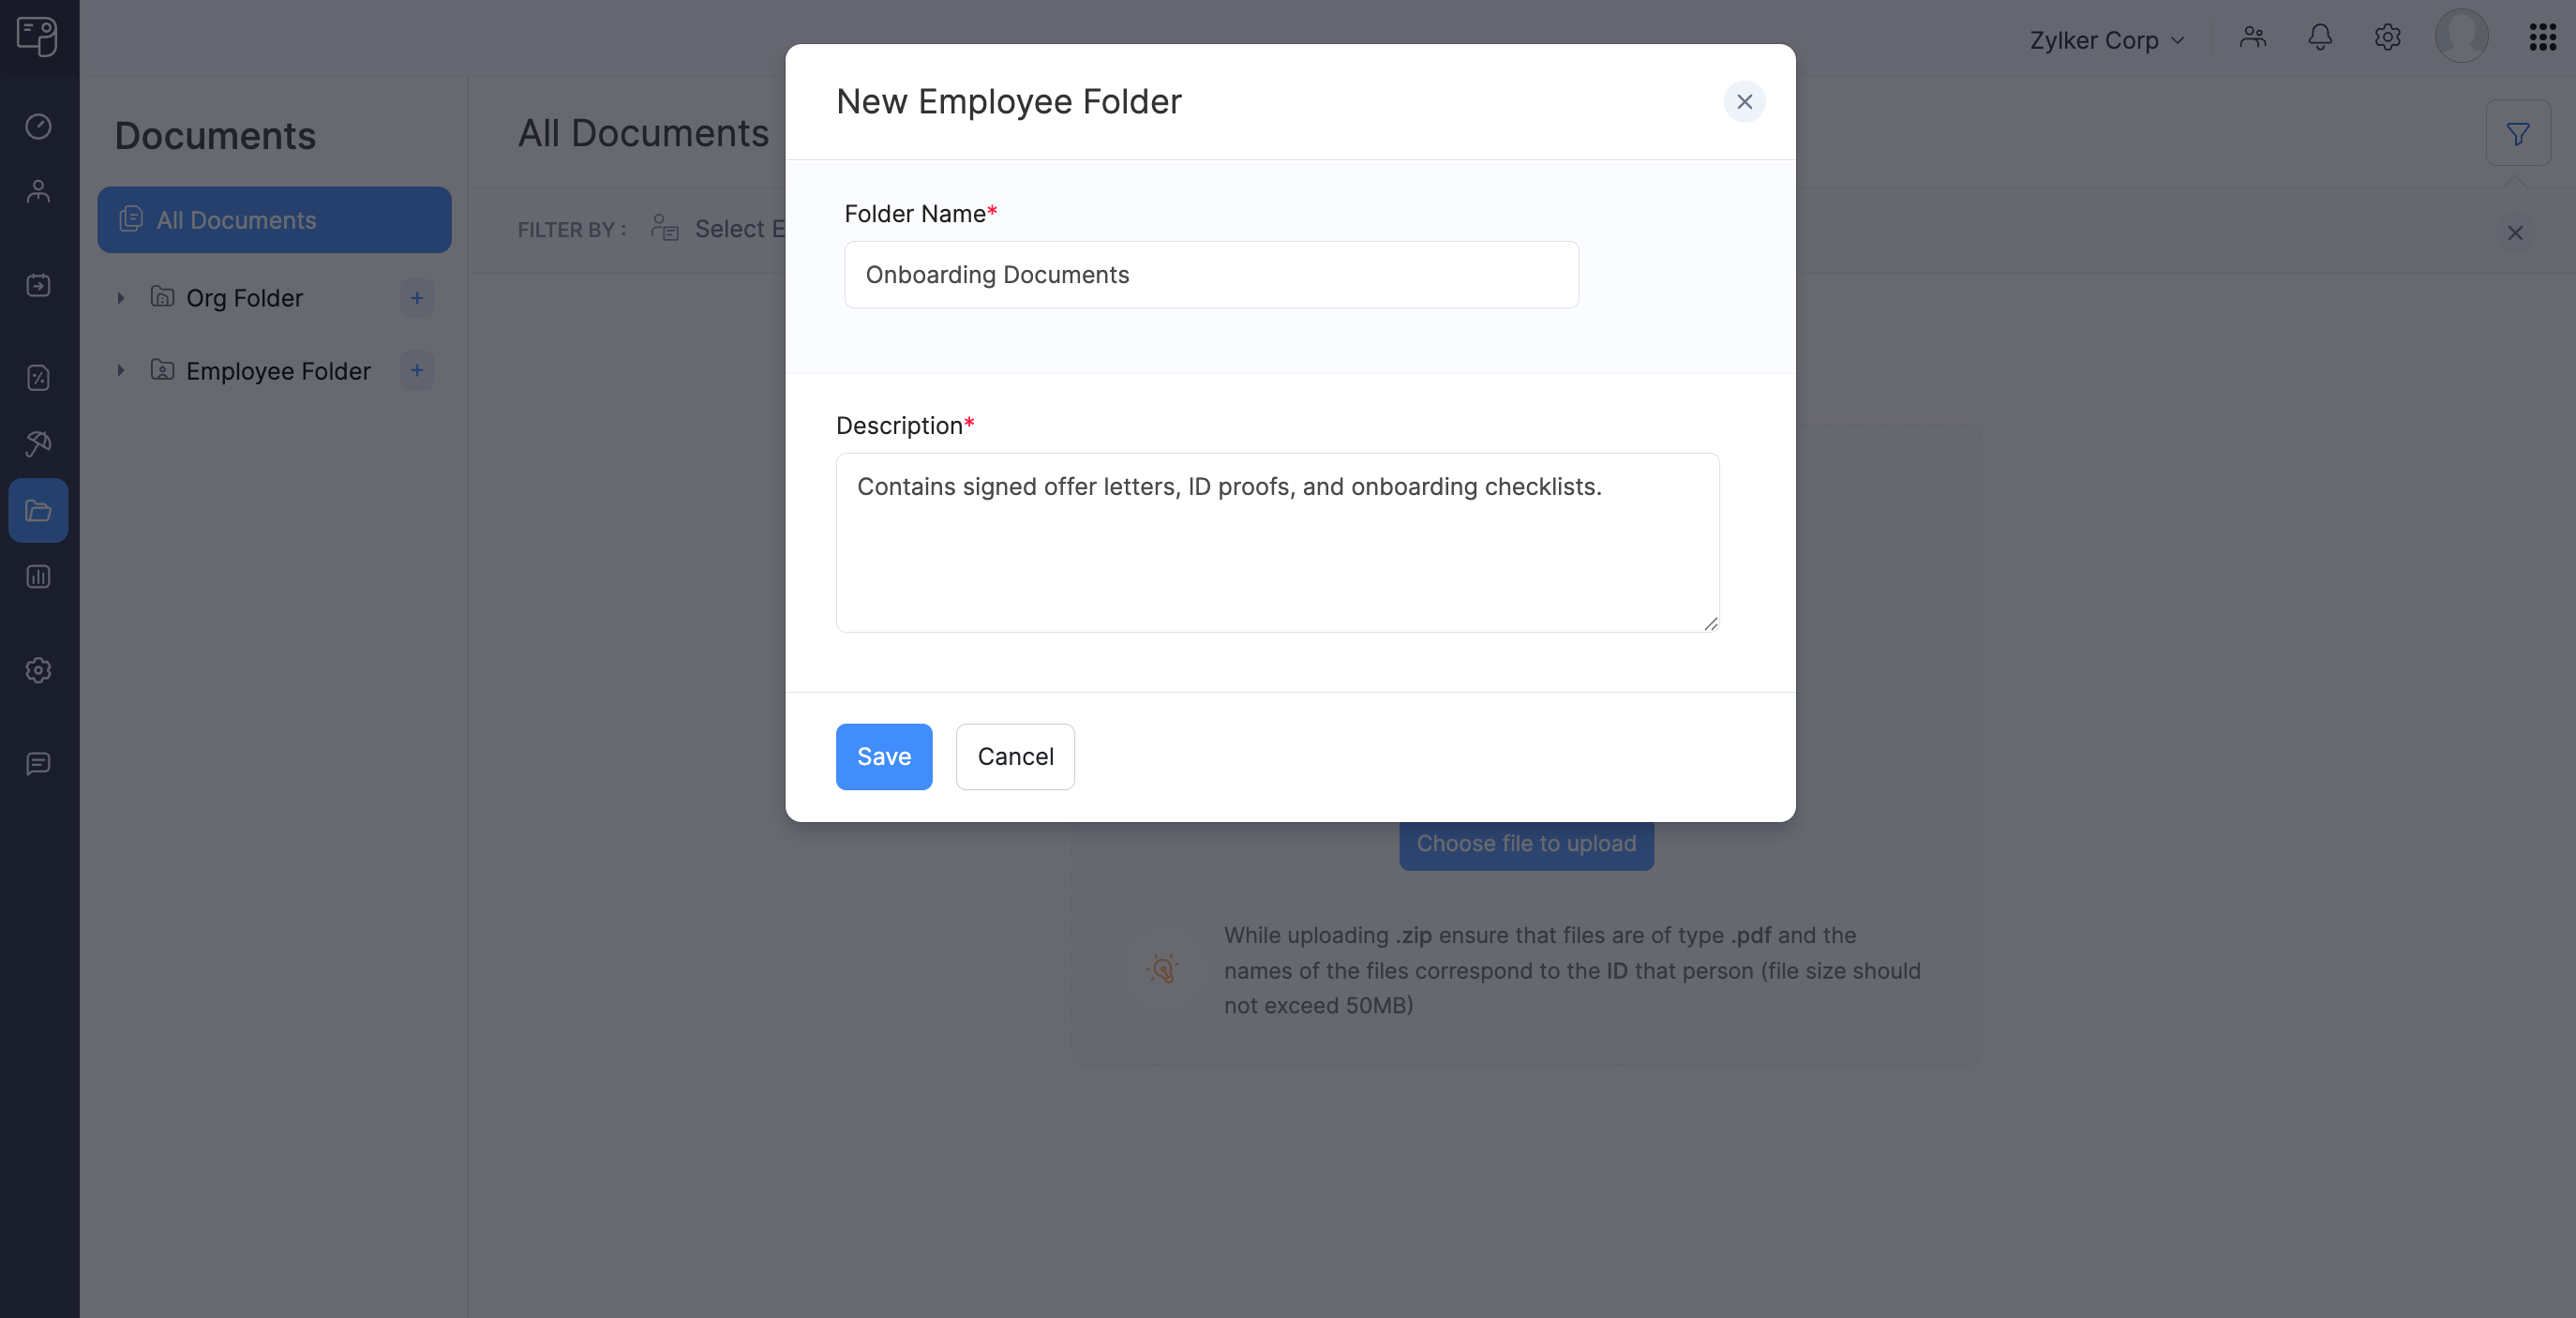Open the filter funnel icon on right
Image resolution: width=2576 pixels, height=1318 pixels.
coord(2519,133)
